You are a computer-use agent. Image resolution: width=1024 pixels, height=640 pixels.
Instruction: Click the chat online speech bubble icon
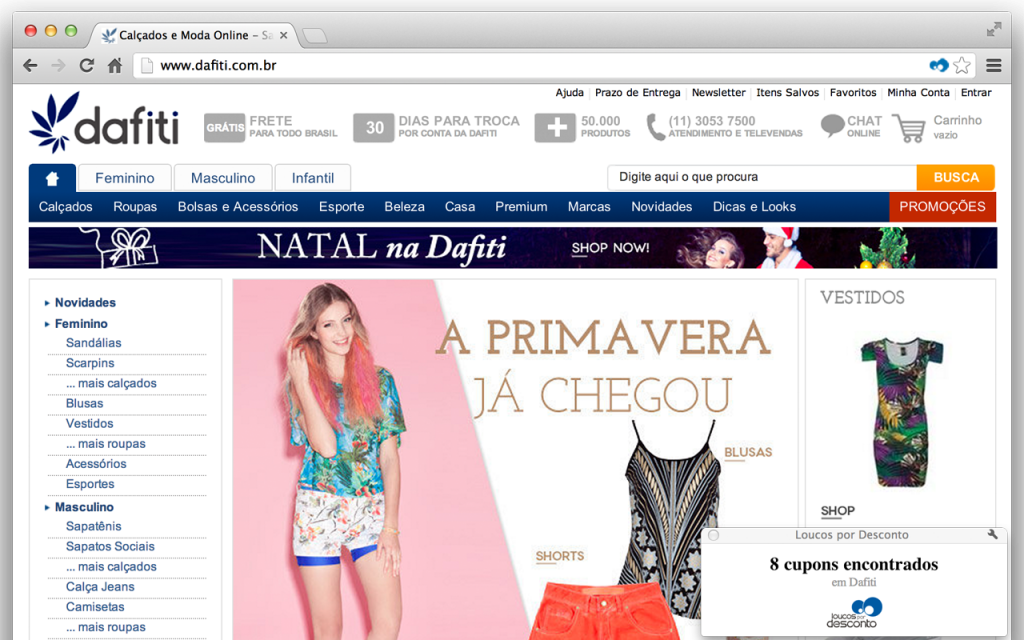click(832, 127)
